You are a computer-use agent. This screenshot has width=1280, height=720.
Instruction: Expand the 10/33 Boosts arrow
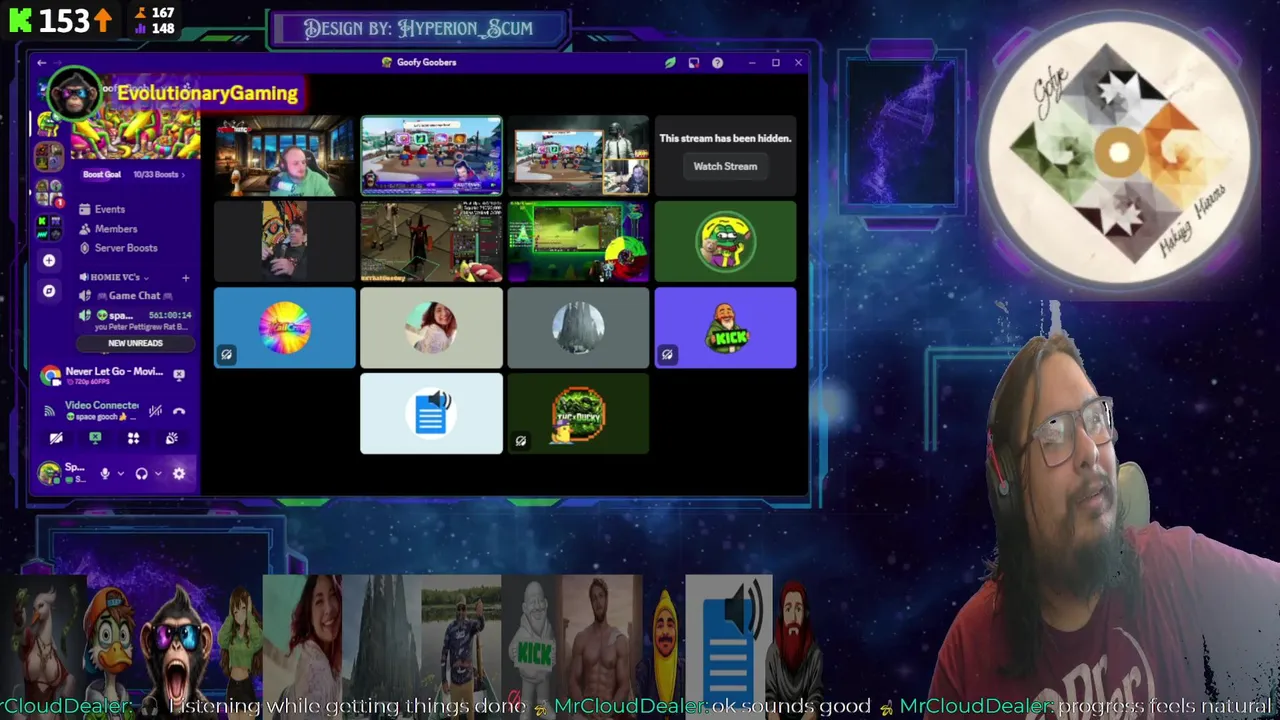tap(183, 174)
